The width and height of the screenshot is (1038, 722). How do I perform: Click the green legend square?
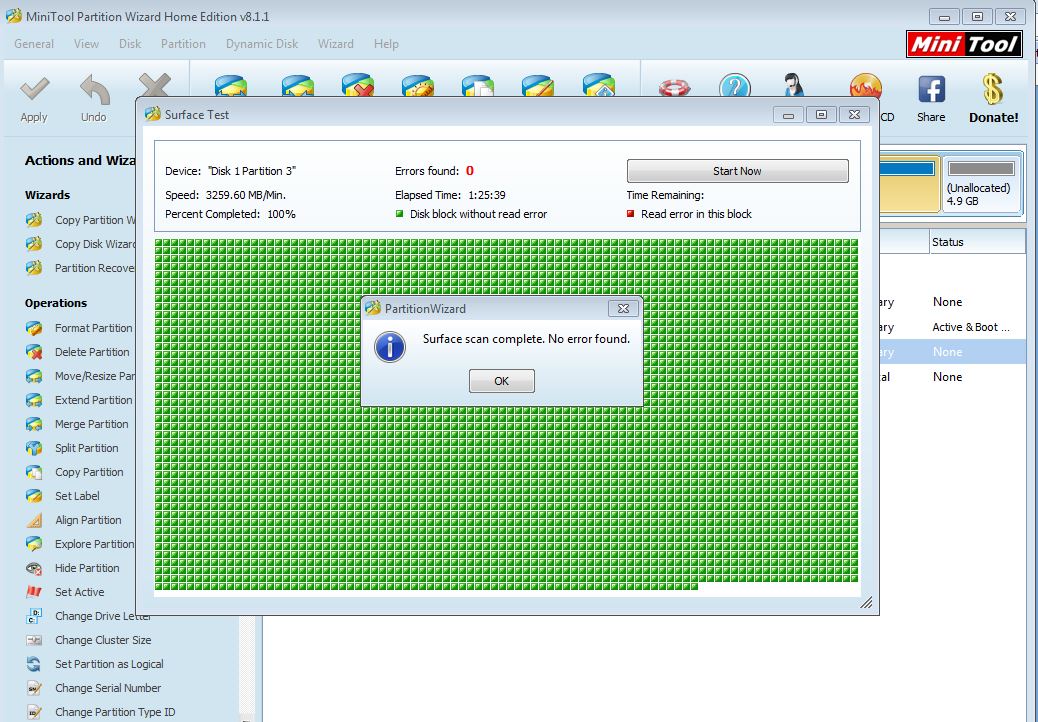click(399, 213)
